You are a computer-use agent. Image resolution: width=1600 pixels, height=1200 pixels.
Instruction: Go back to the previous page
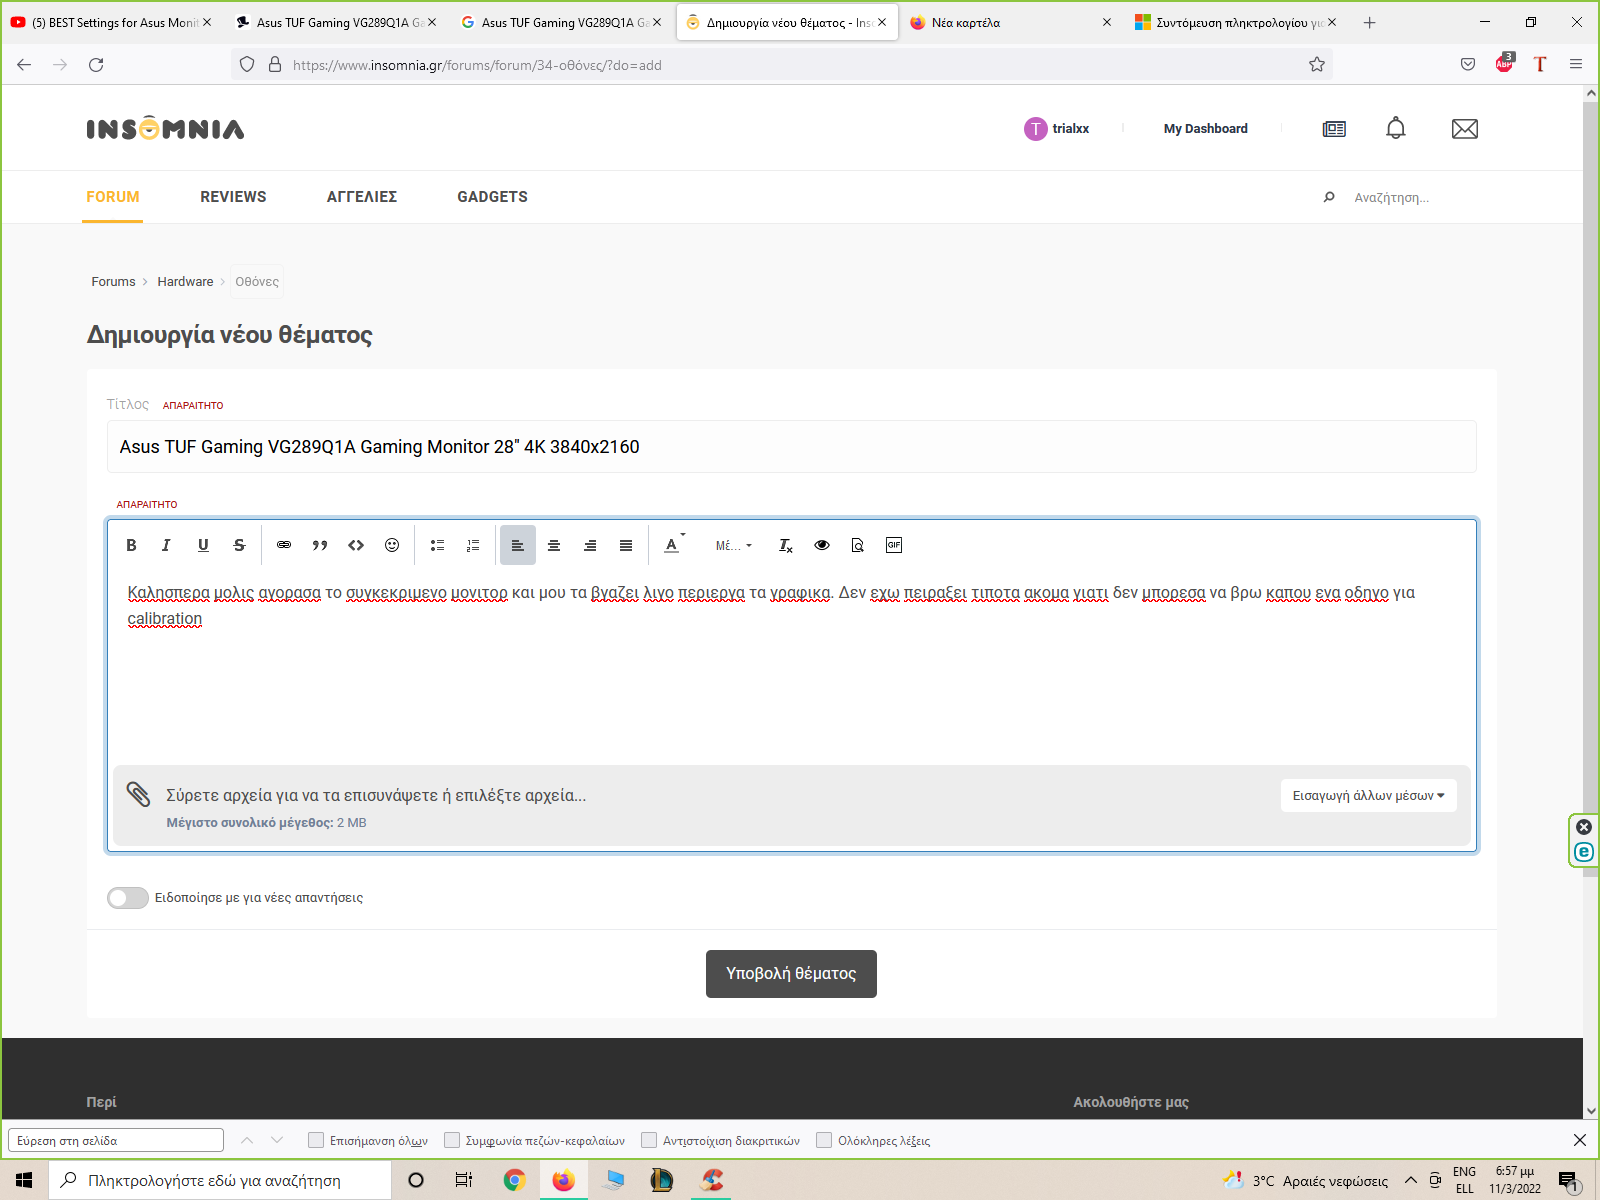pos(24,65)
